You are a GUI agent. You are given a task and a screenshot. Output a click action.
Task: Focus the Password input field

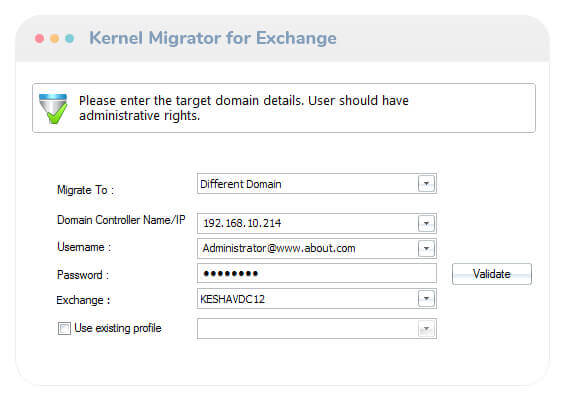click(317, 273)
